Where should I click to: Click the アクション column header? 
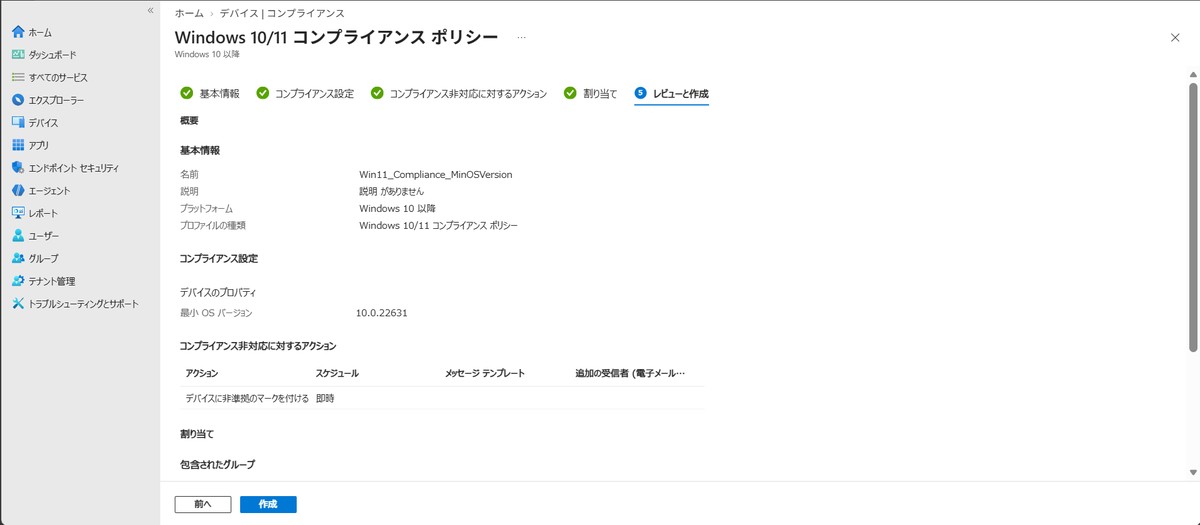click(x=202, y=373)
